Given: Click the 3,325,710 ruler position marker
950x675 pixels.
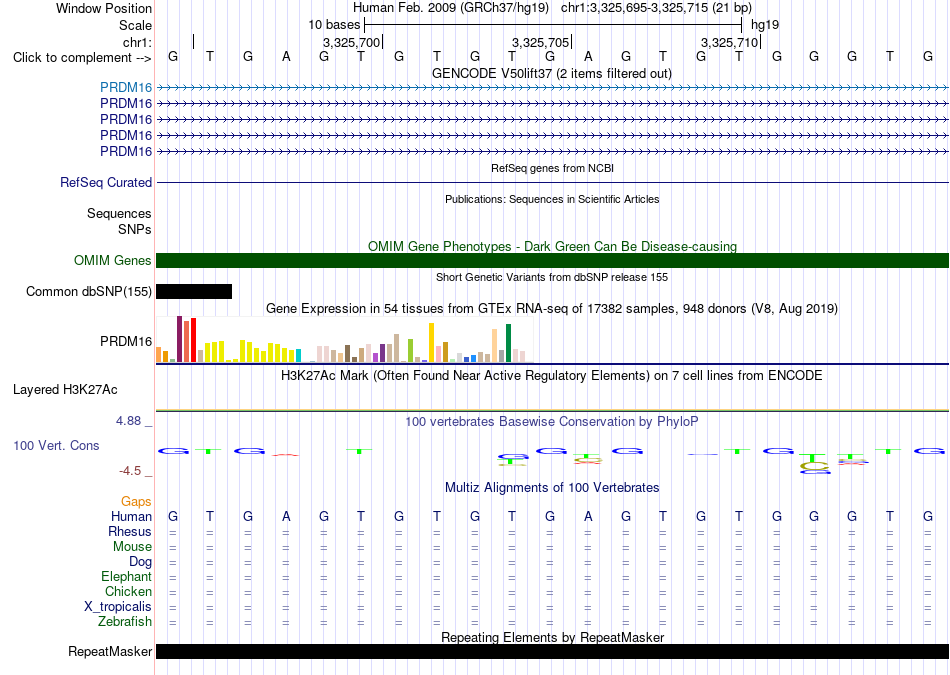Looking at the screenshot, I should pyautogui.click(x=729, y=42).
